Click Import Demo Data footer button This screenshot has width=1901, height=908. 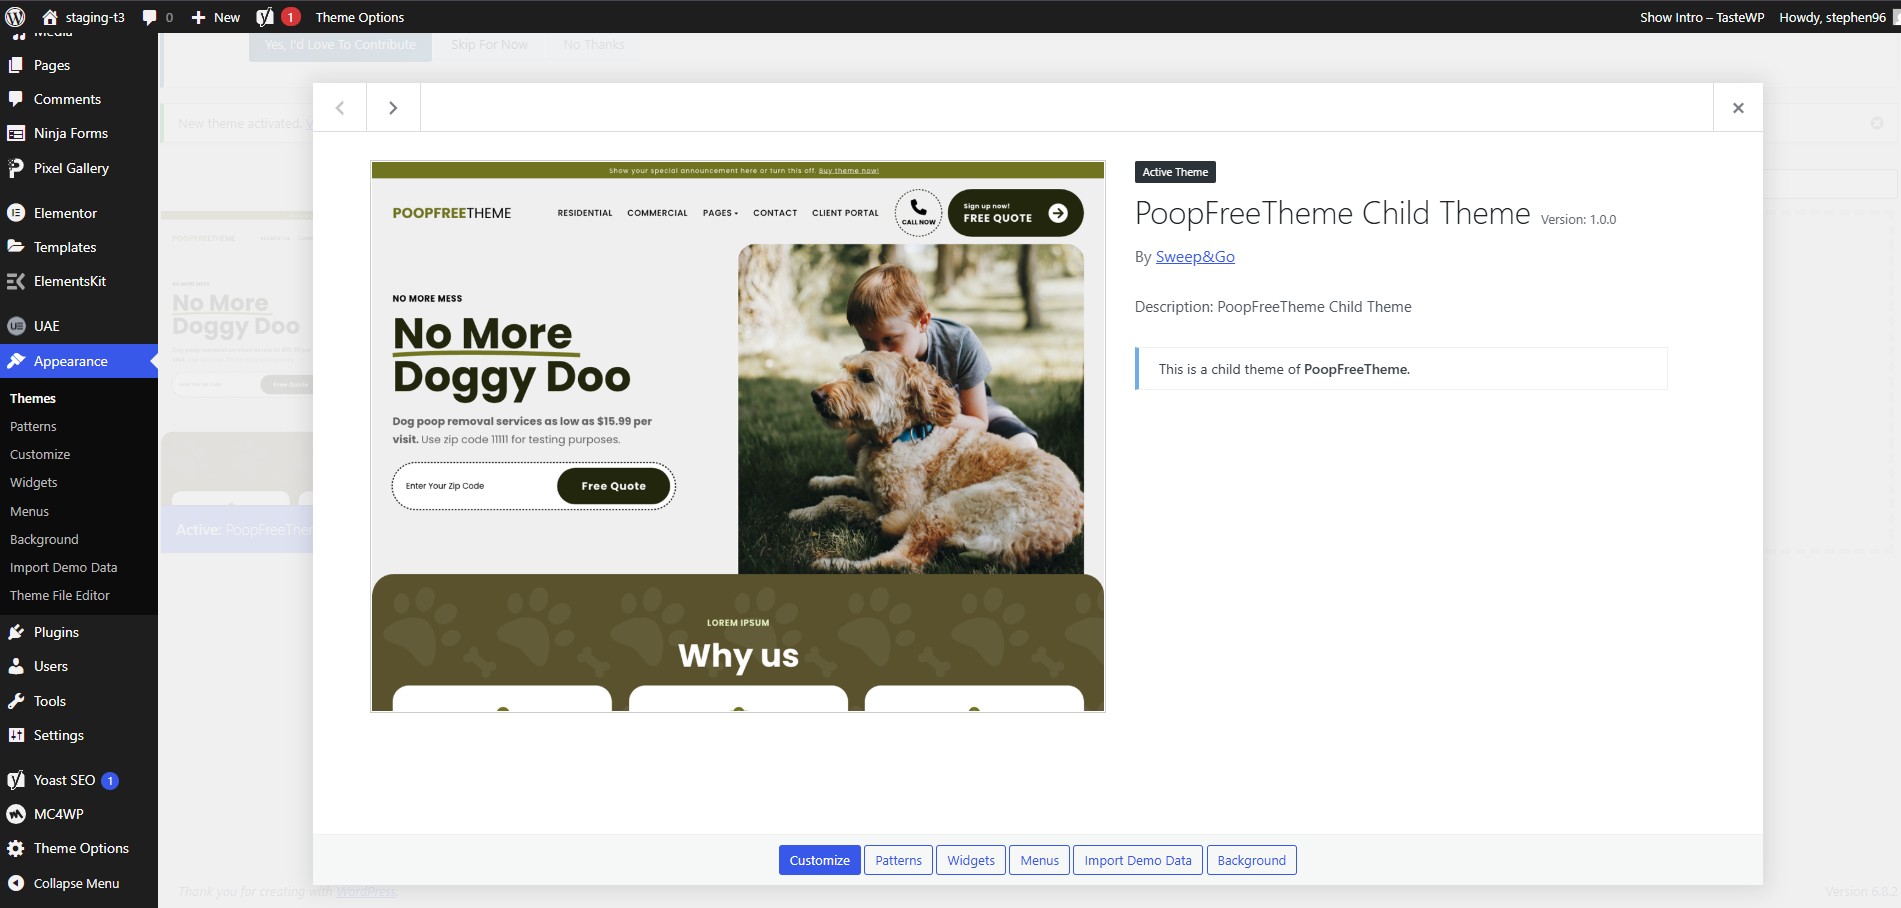tap(1138, 860)
